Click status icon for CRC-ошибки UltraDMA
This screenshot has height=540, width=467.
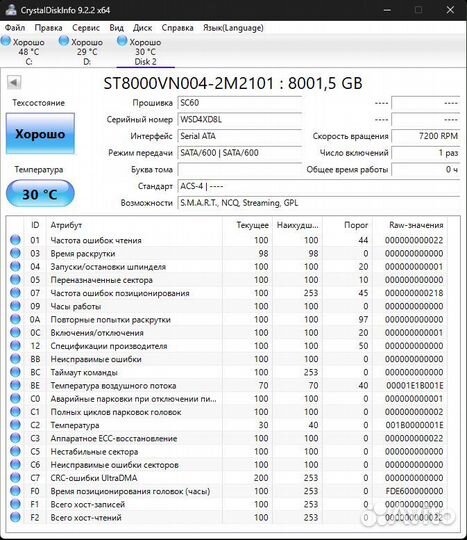15,478
